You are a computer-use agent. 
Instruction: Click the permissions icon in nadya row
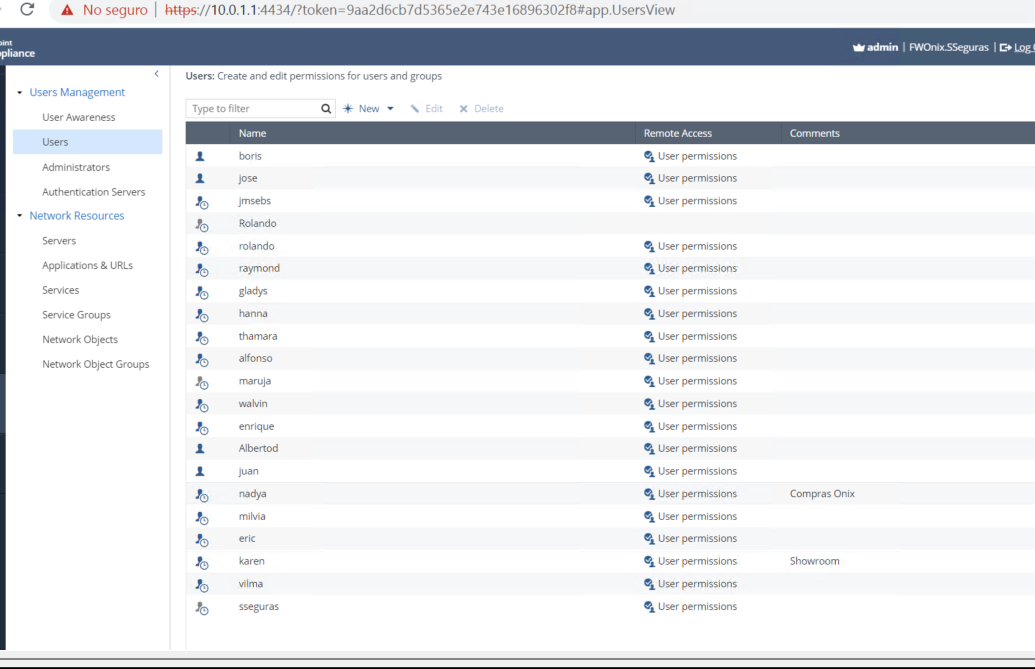(x=649, y=494)
